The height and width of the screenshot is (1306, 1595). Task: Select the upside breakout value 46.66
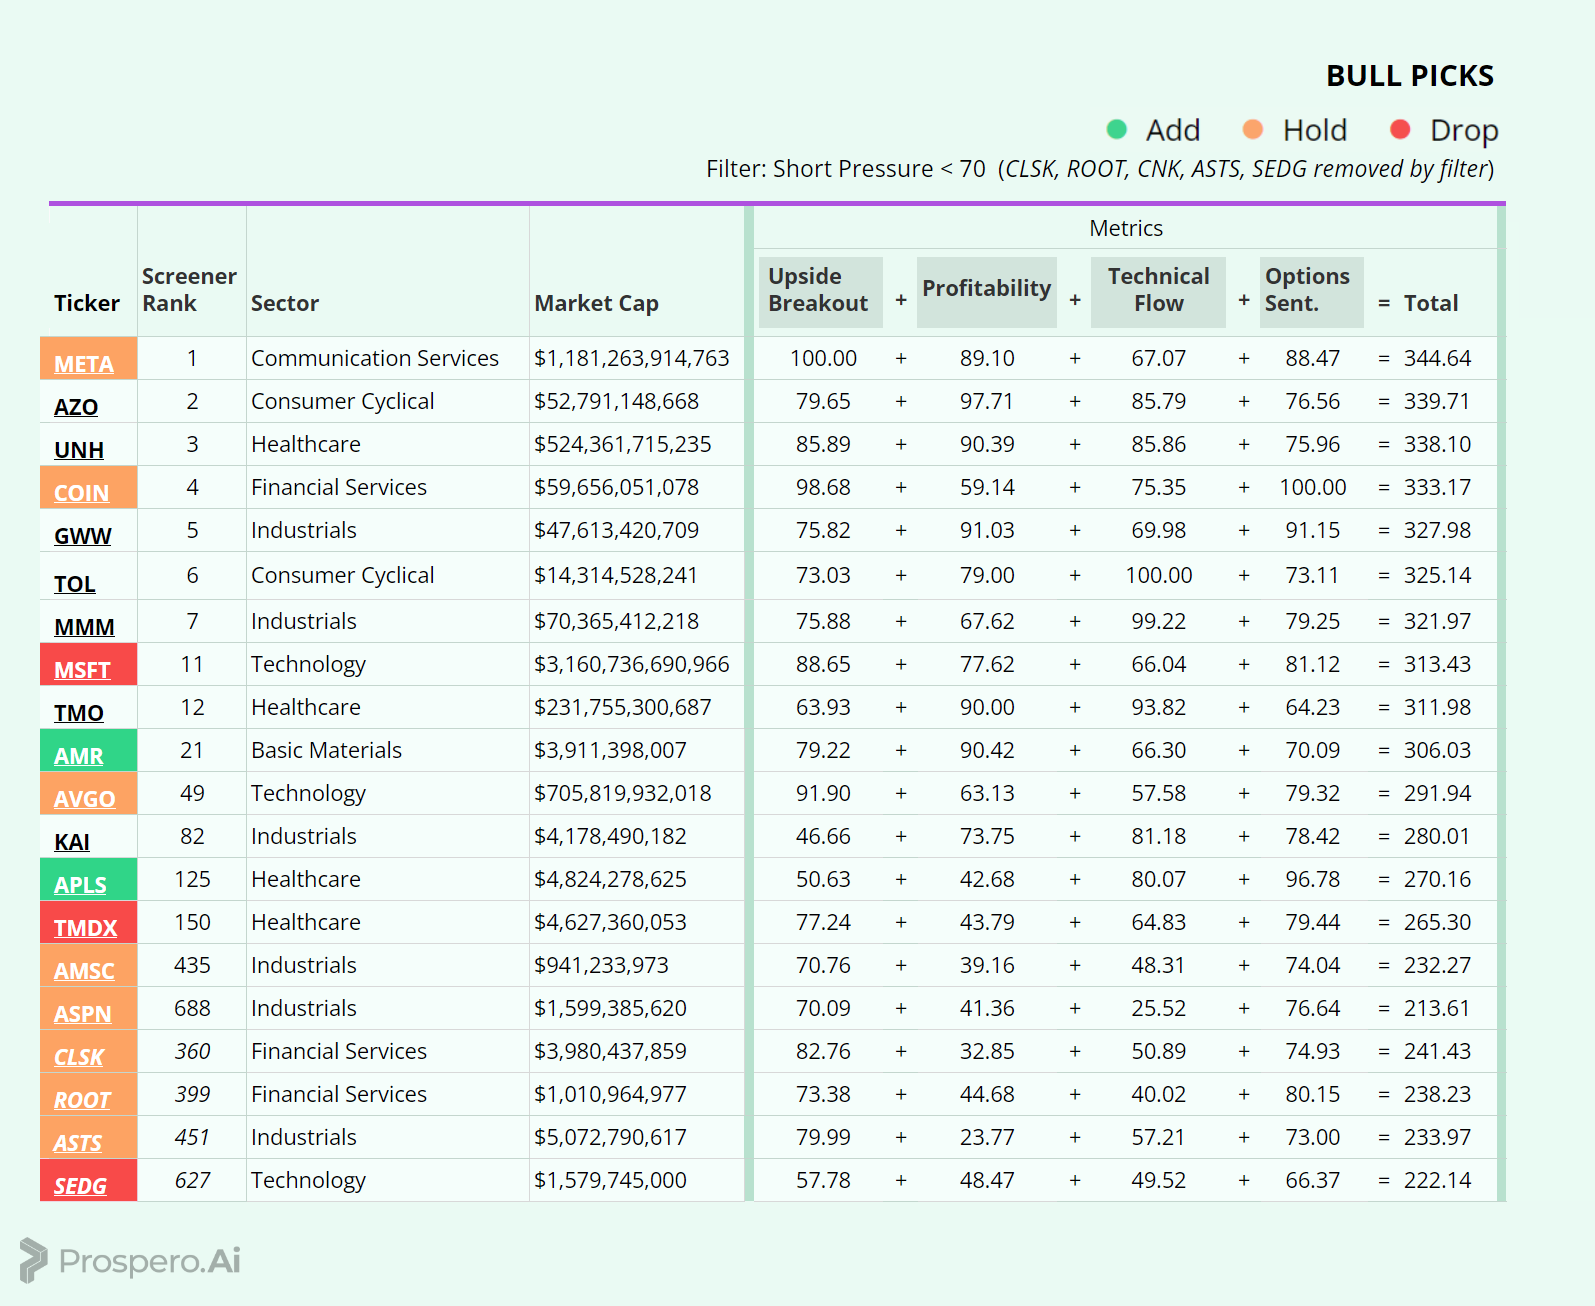823,836
